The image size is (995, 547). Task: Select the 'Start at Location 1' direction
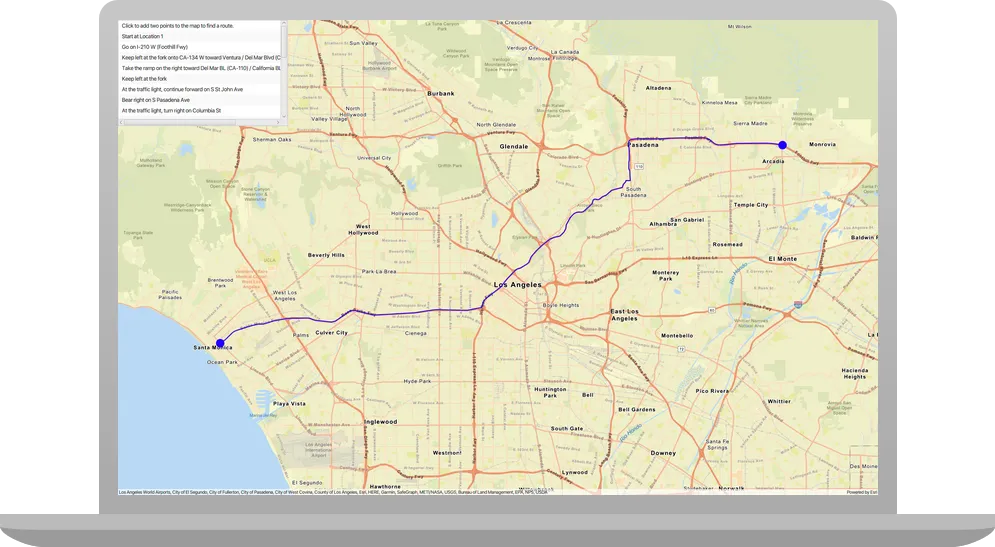(199, 36)
